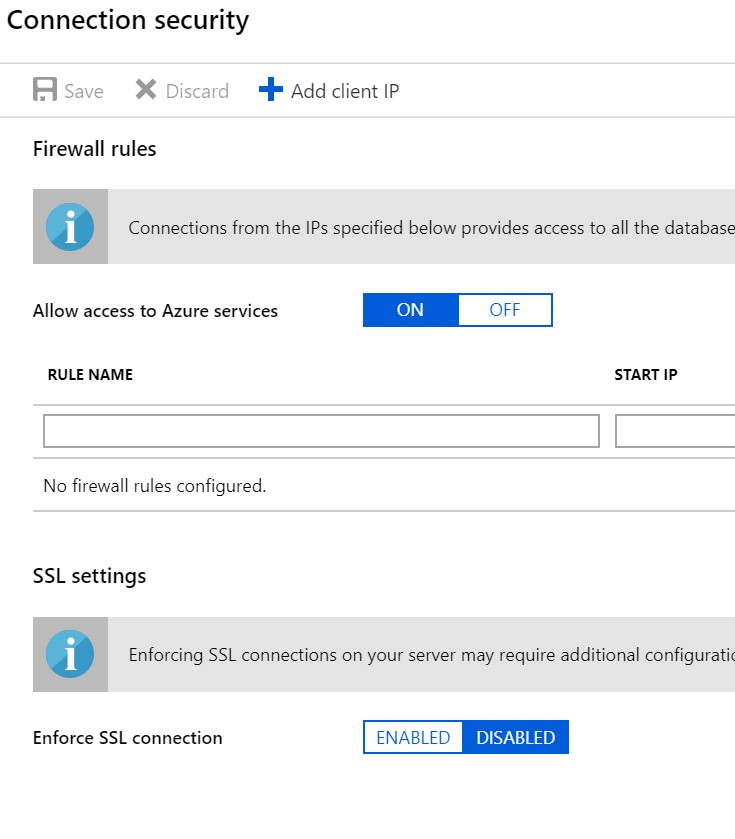
Task: Click the Connection security page title
Action: [128, 20]
